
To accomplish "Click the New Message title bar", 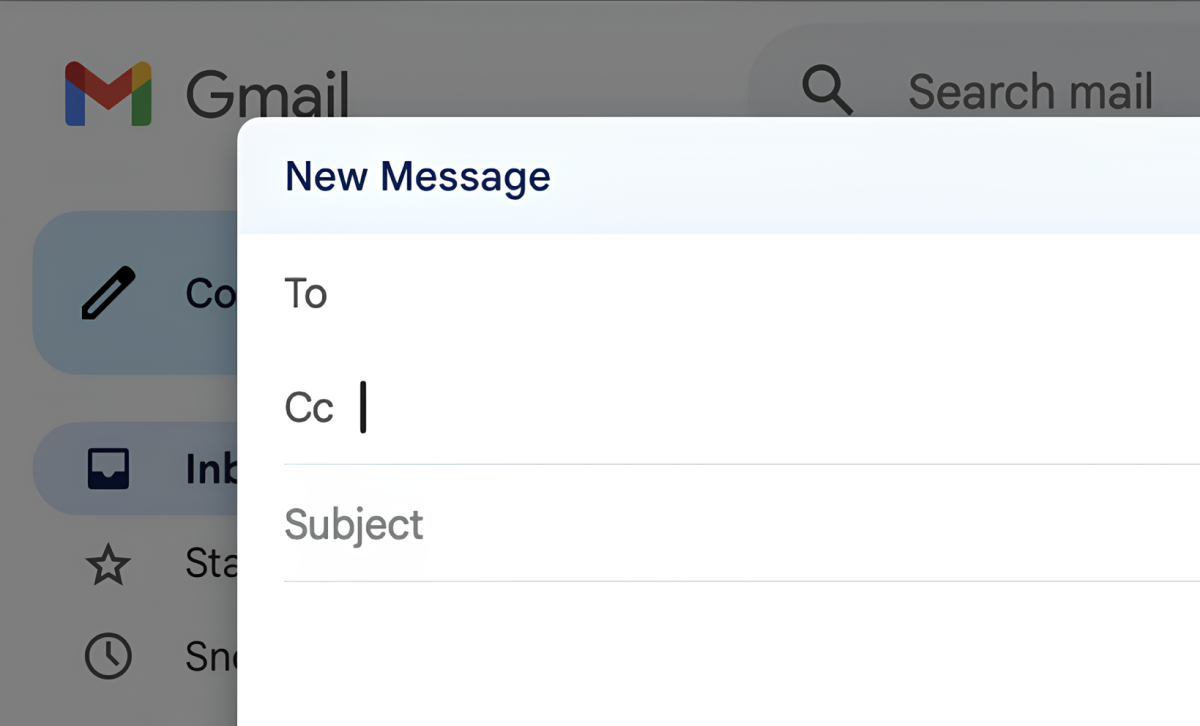I will tap(700, 177).
